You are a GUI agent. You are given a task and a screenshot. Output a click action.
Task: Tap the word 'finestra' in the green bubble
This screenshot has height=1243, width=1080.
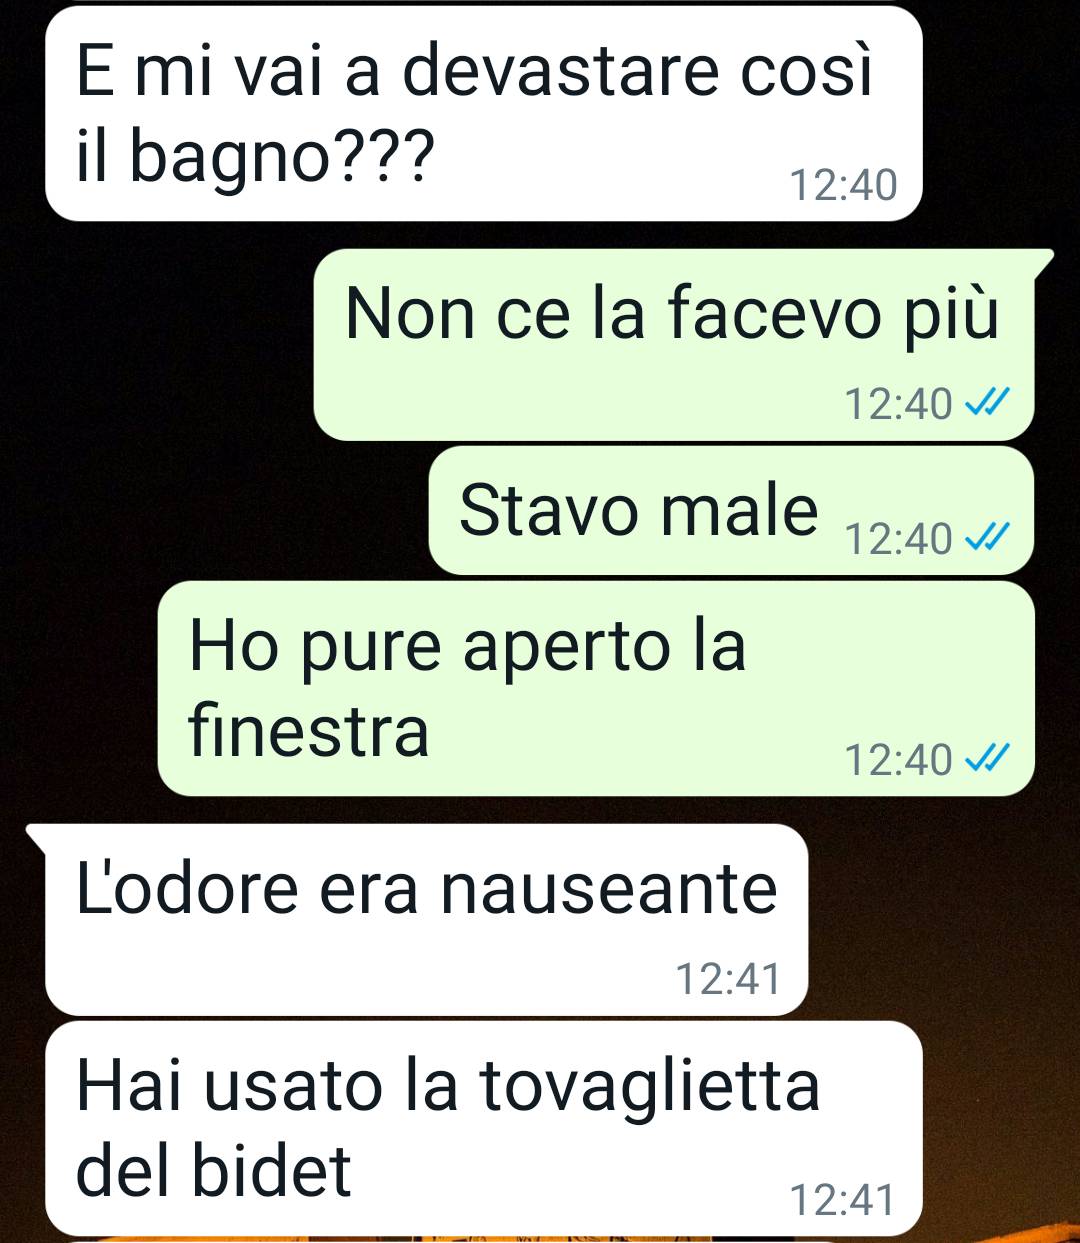(x=309, y=731)
